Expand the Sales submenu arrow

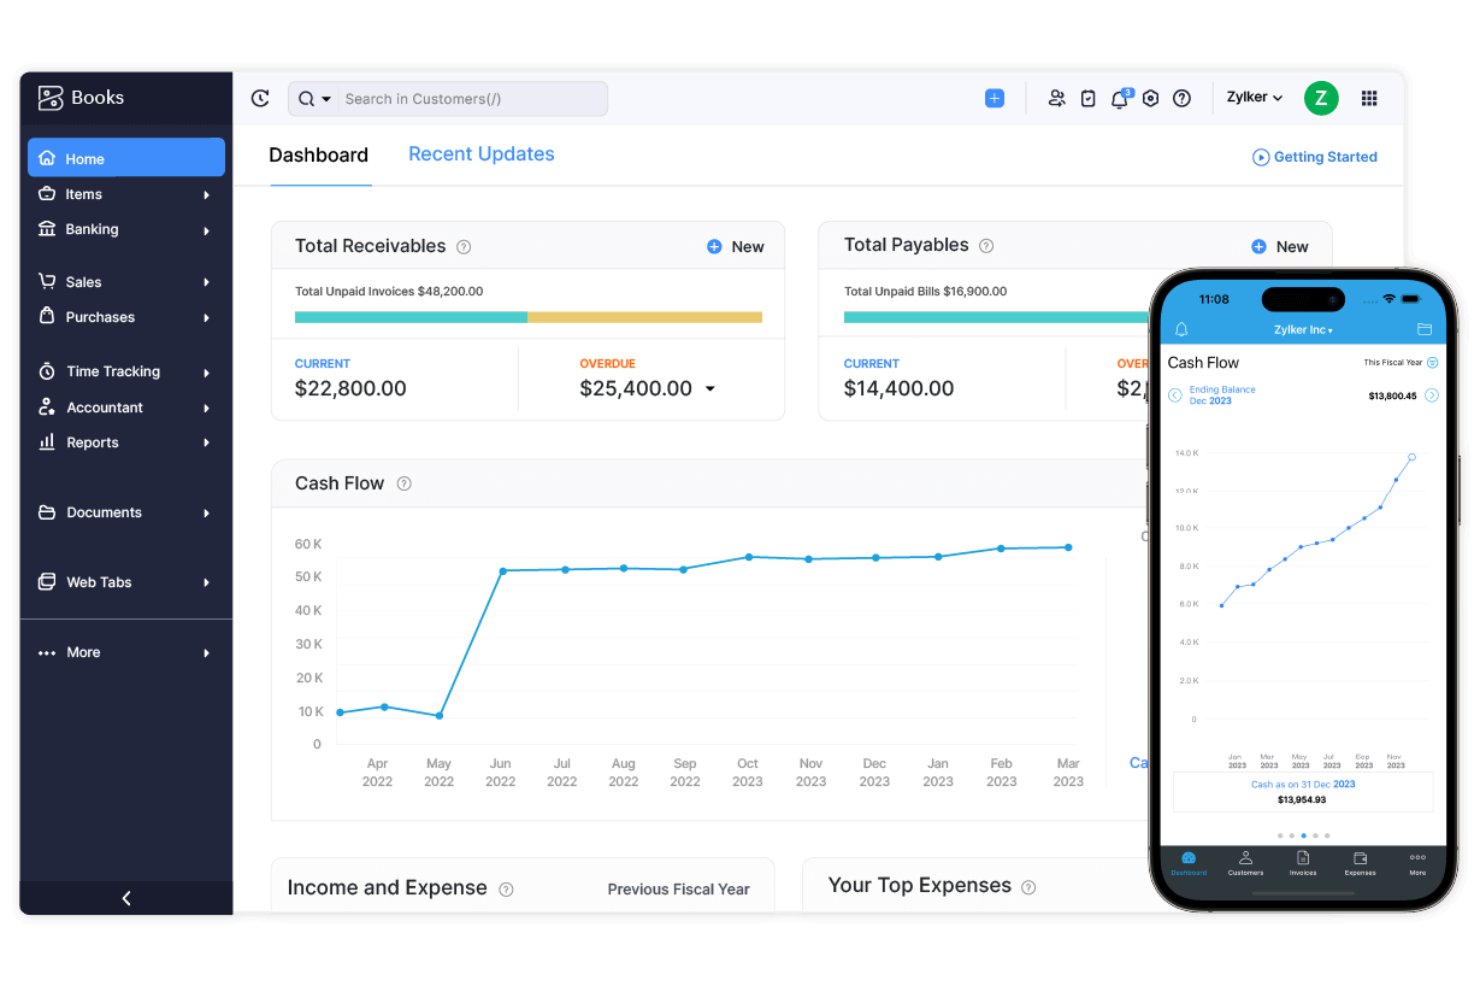pos(207,282)
